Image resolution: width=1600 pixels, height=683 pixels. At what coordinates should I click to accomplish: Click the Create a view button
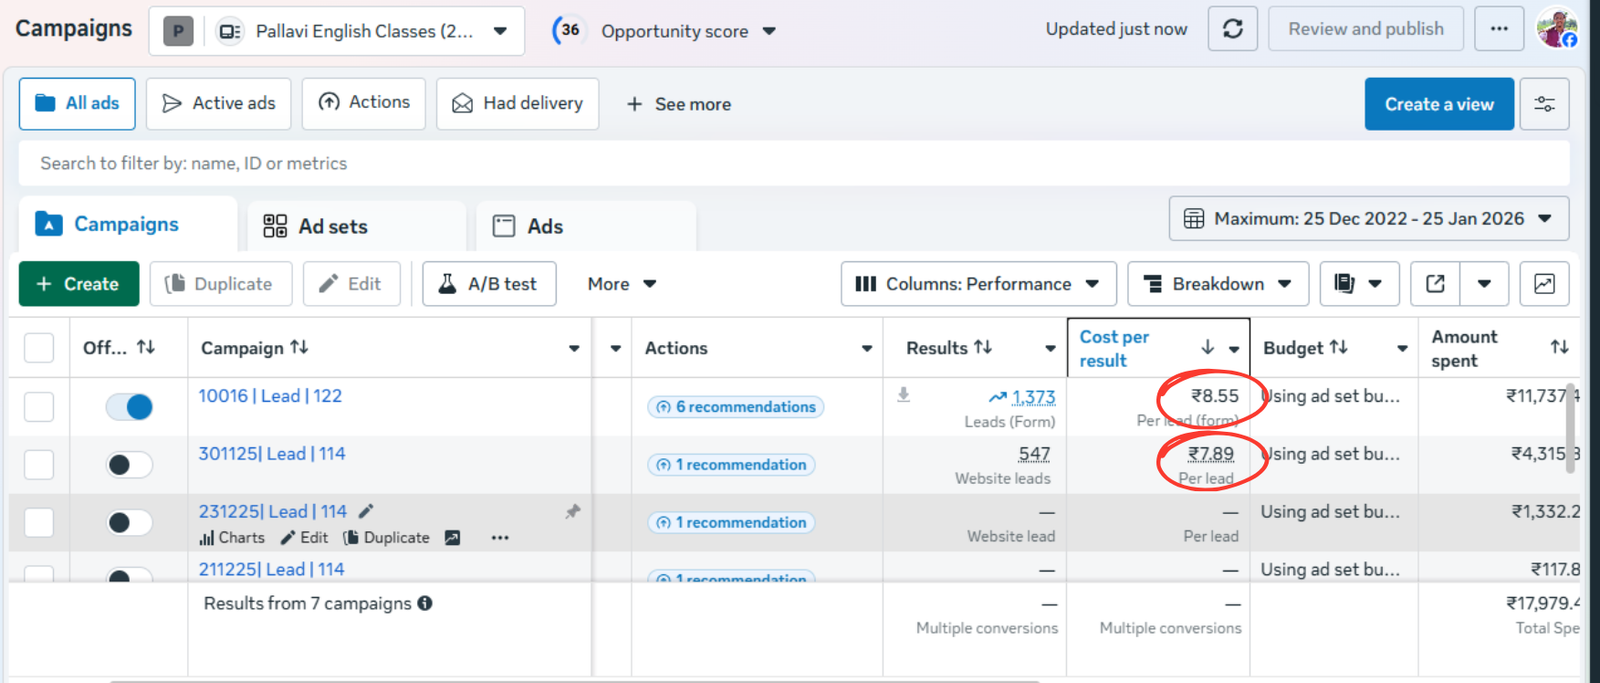(1439, 104)
